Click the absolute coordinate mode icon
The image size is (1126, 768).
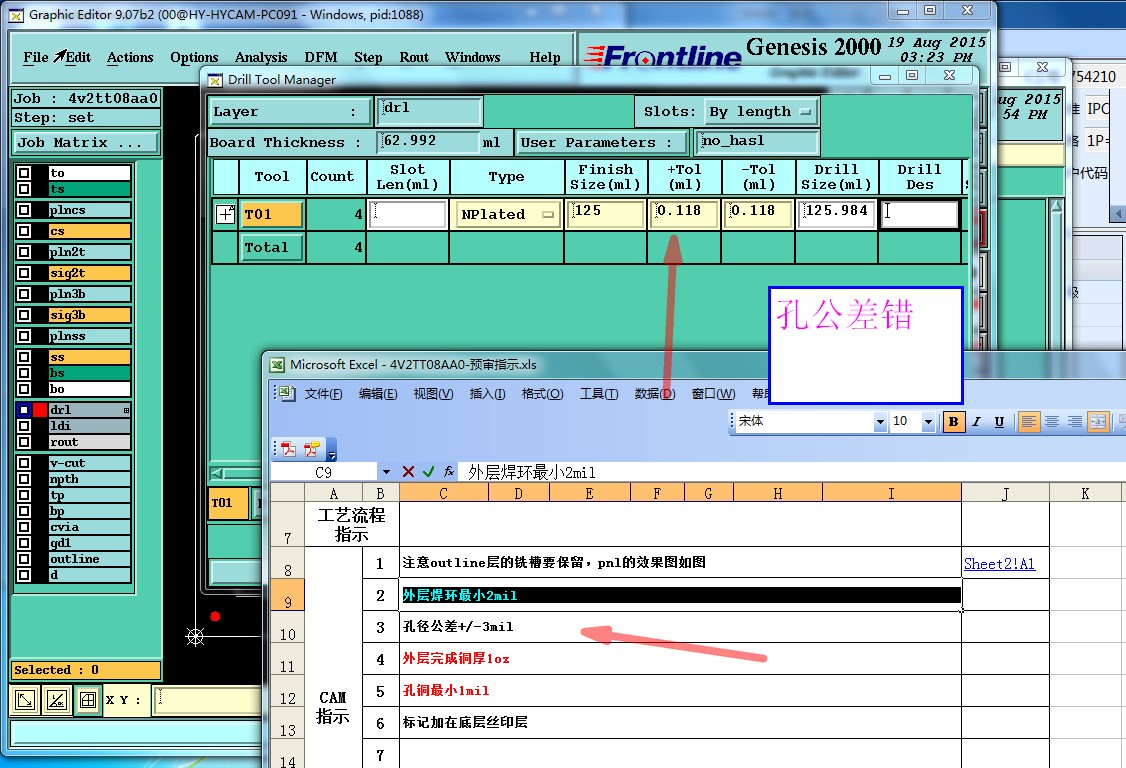[x=25, y=700]
